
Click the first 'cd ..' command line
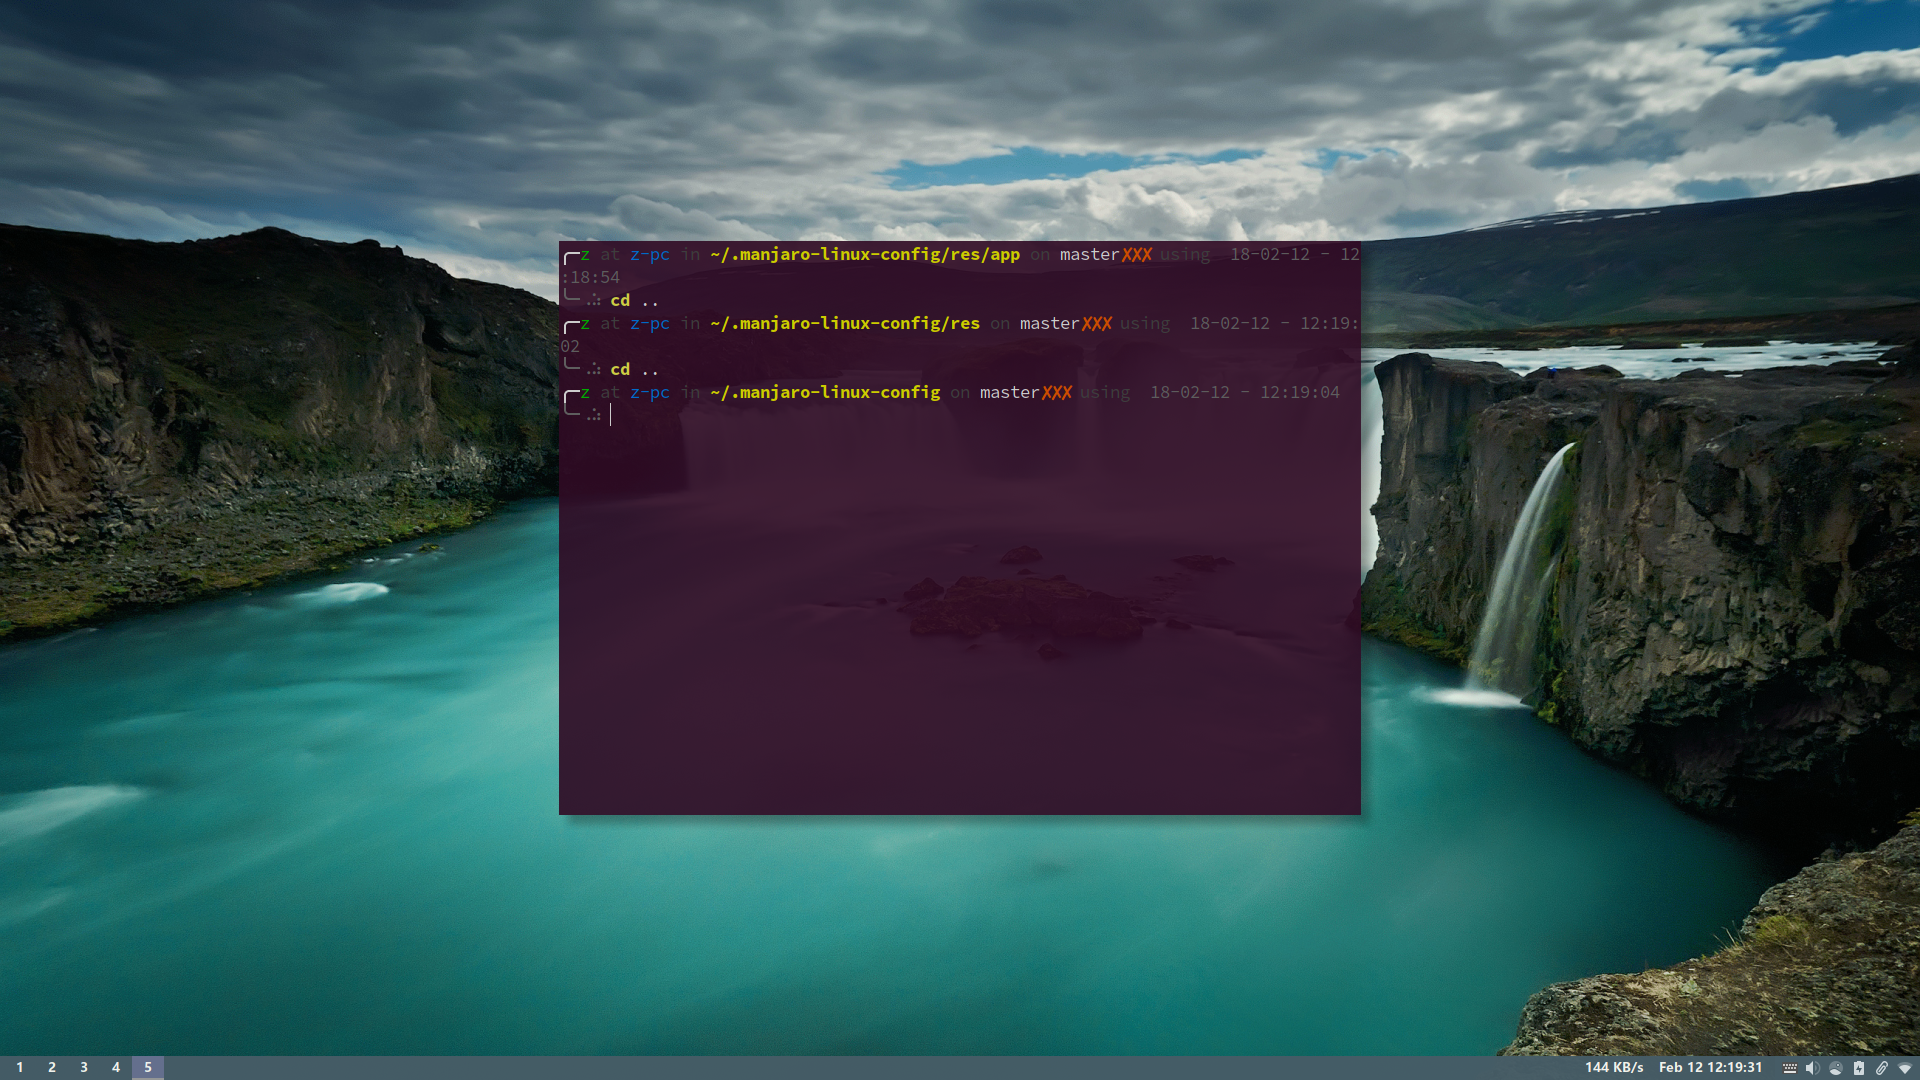634,300
